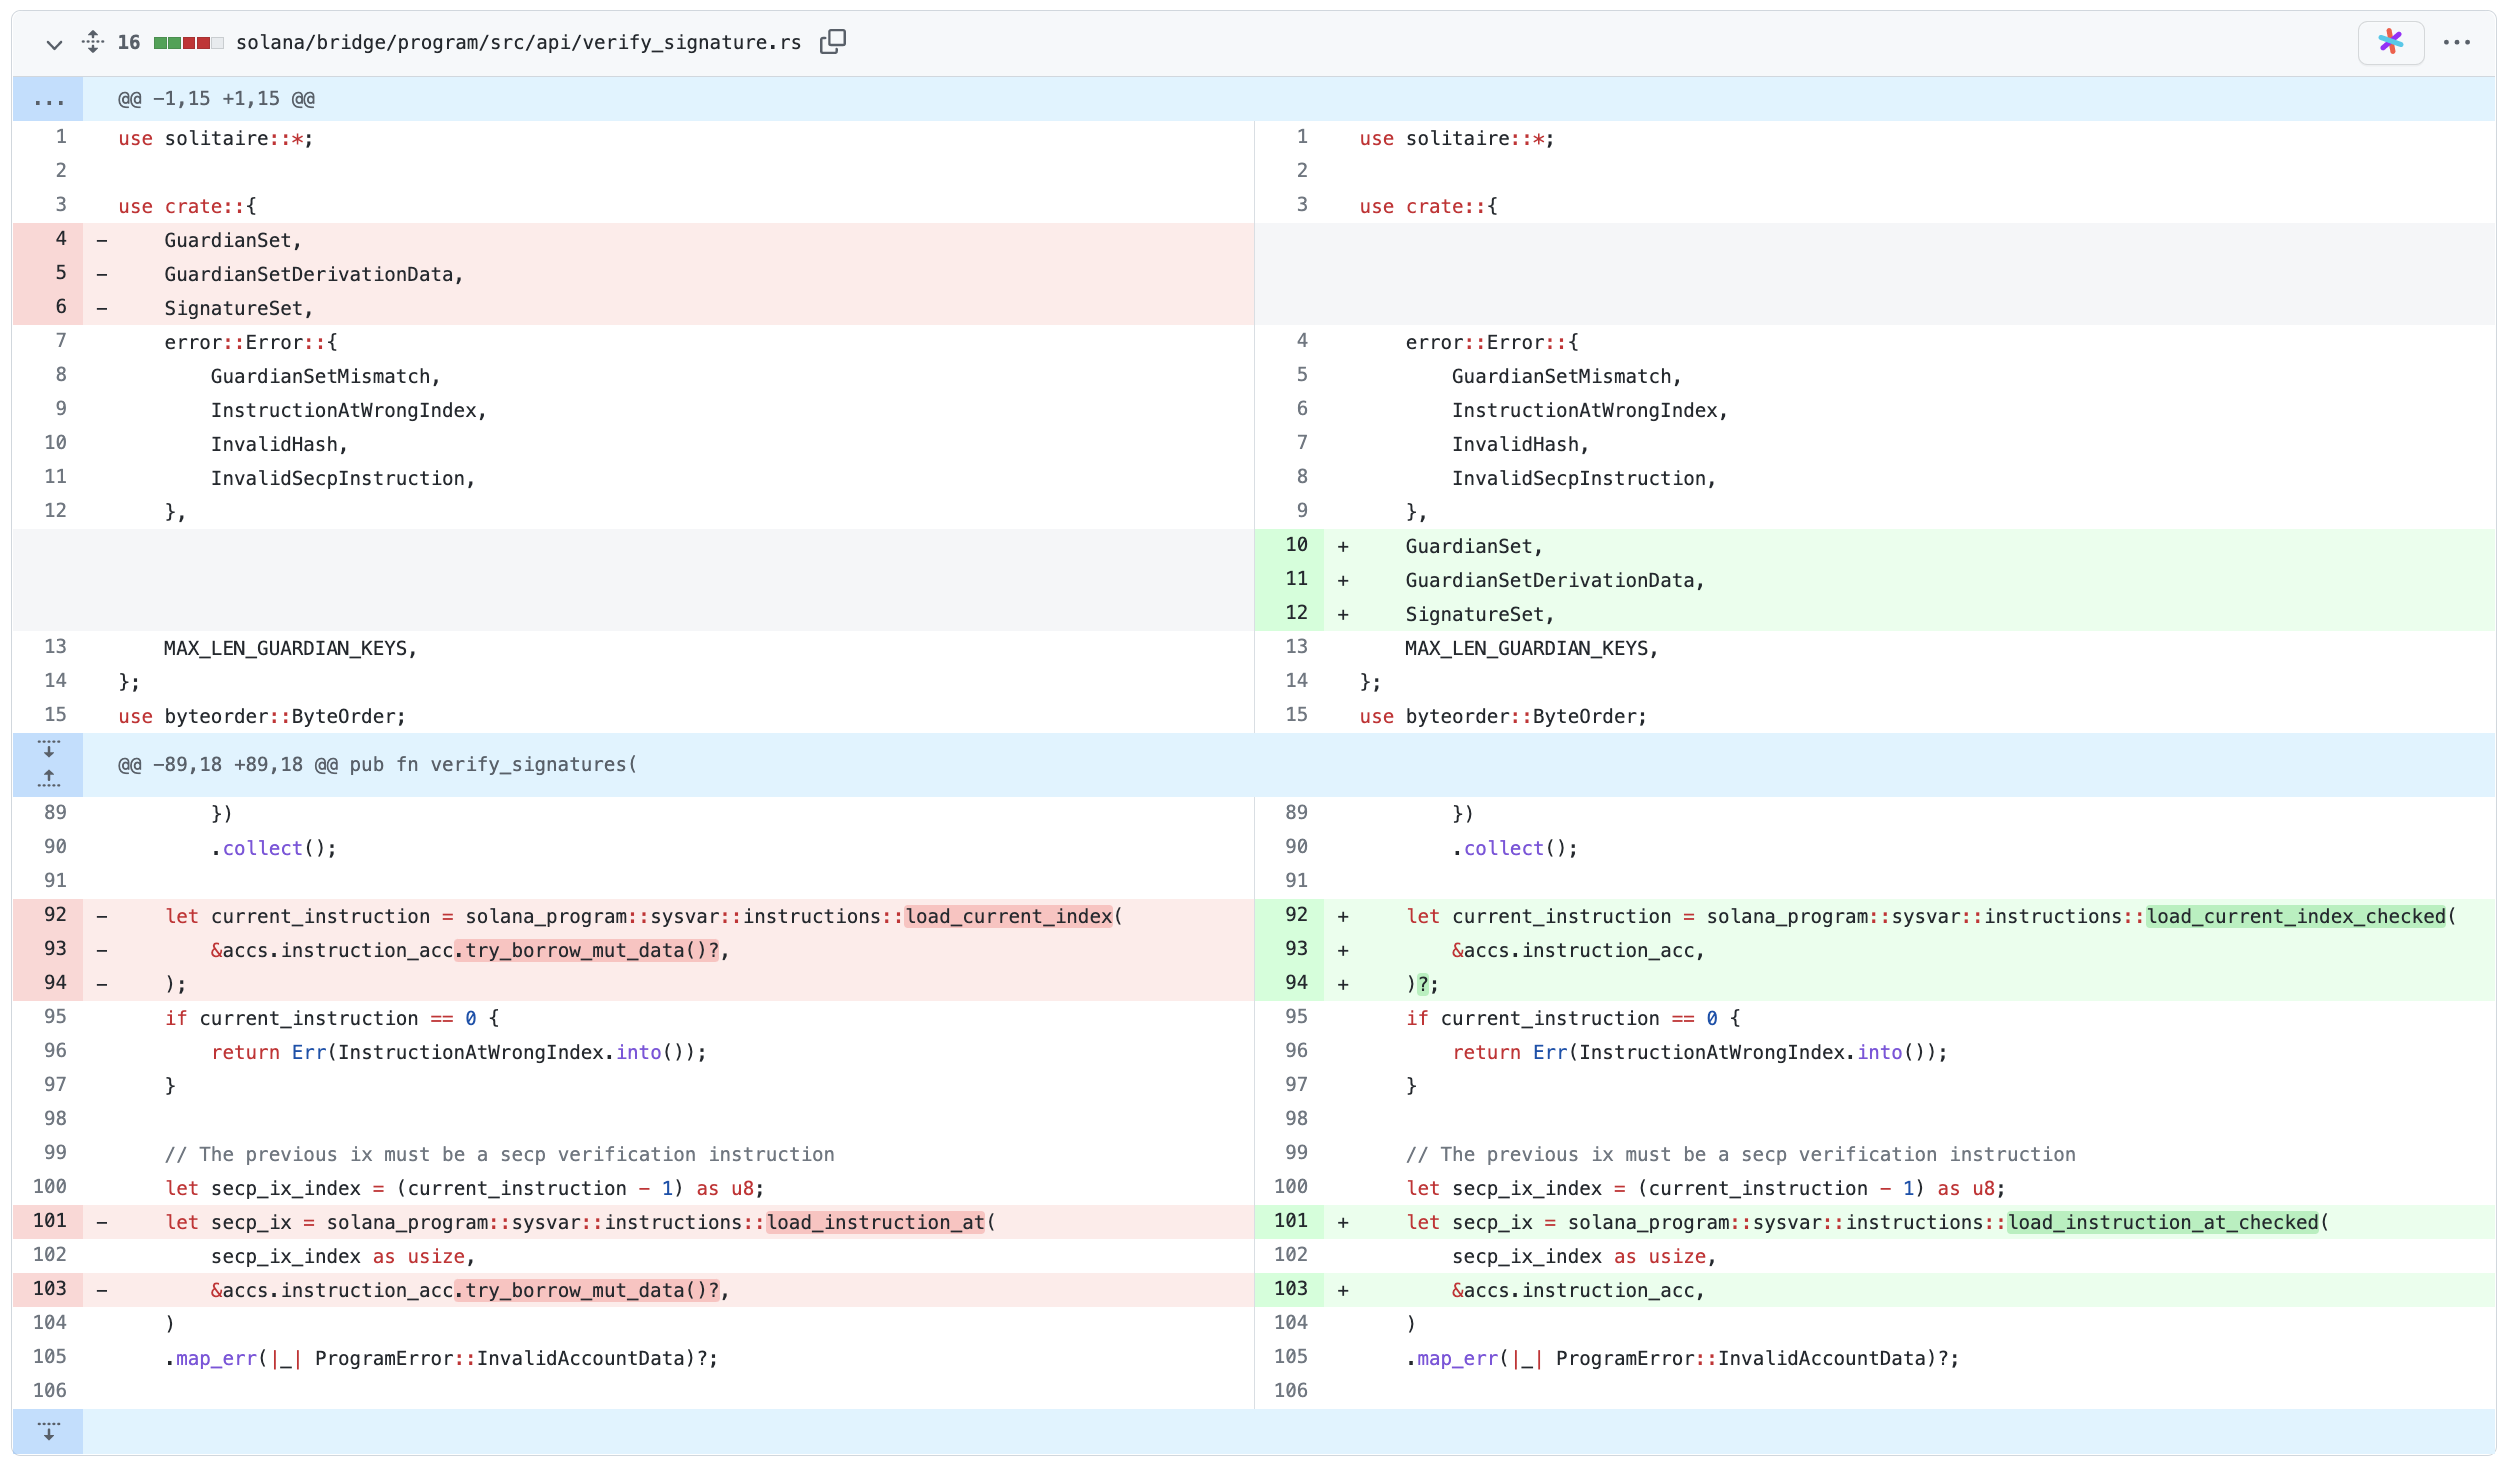Click the diffstat colored squares

188,43
